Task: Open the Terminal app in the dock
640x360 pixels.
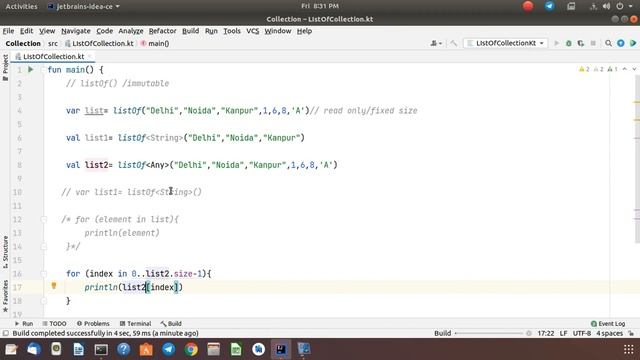Action: (x=101, y=349)
